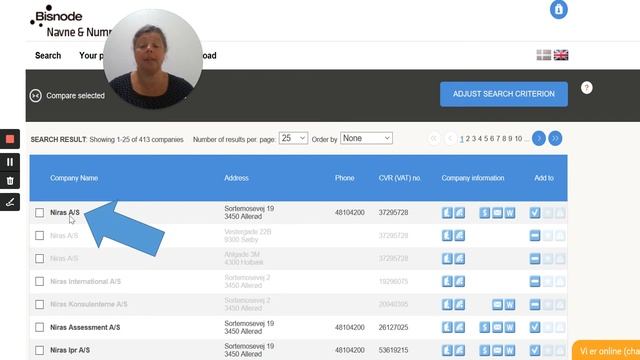Pause the screen recording
Image resolution: width=640 pixels, height=360 pixels.
coord(10,162)
